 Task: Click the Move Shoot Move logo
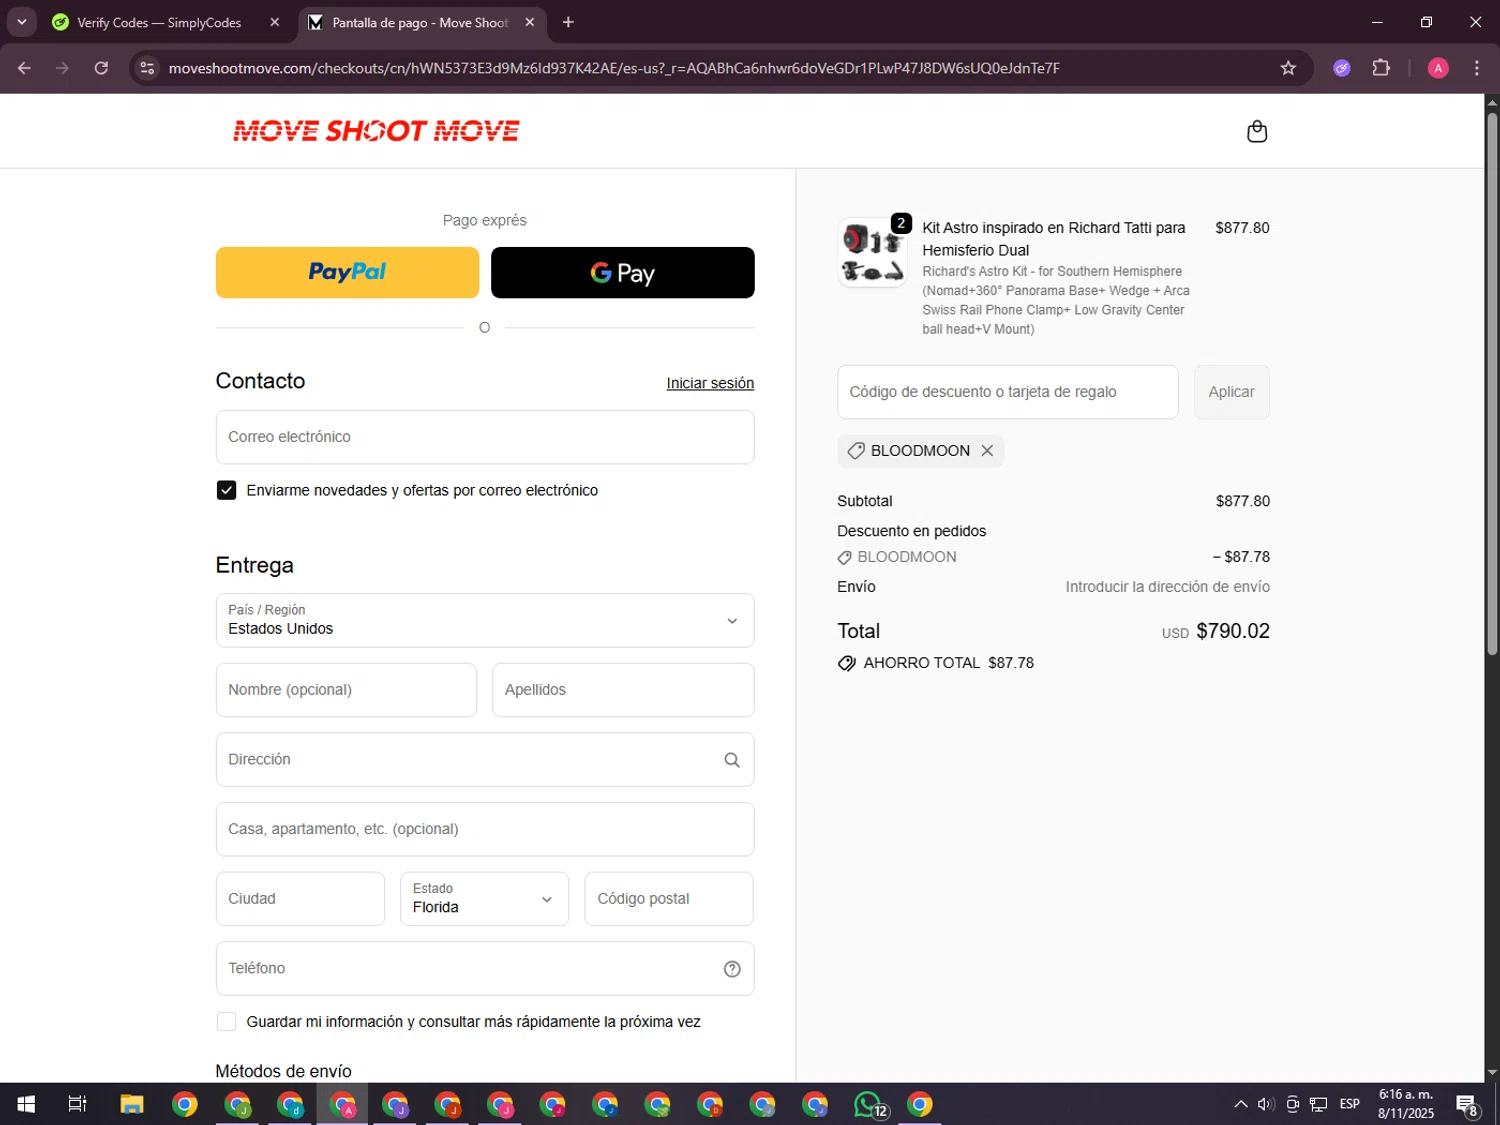point(376,131)
